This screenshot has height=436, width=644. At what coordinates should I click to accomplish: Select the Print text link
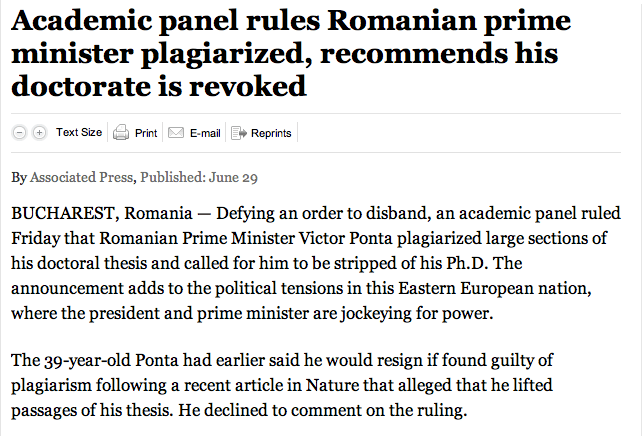(146, 133)
